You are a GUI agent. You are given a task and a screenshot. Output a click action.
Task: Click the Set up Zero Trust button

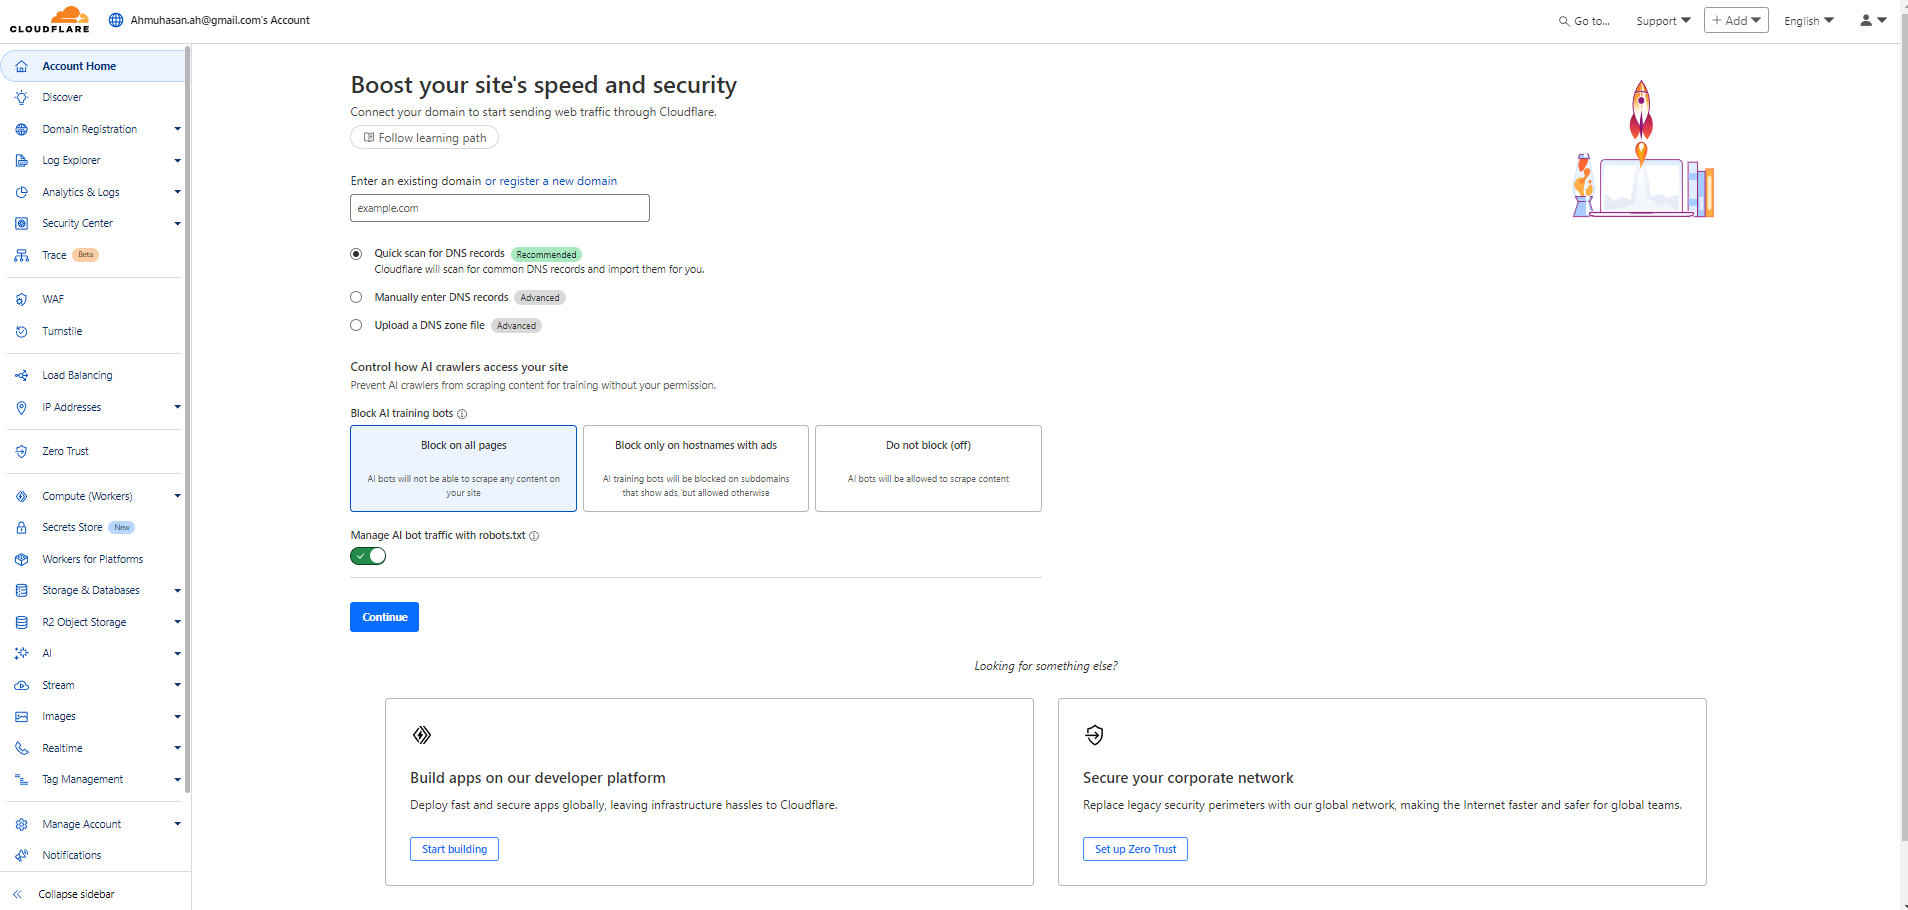pyautogui.click(x=1135, y=849)
